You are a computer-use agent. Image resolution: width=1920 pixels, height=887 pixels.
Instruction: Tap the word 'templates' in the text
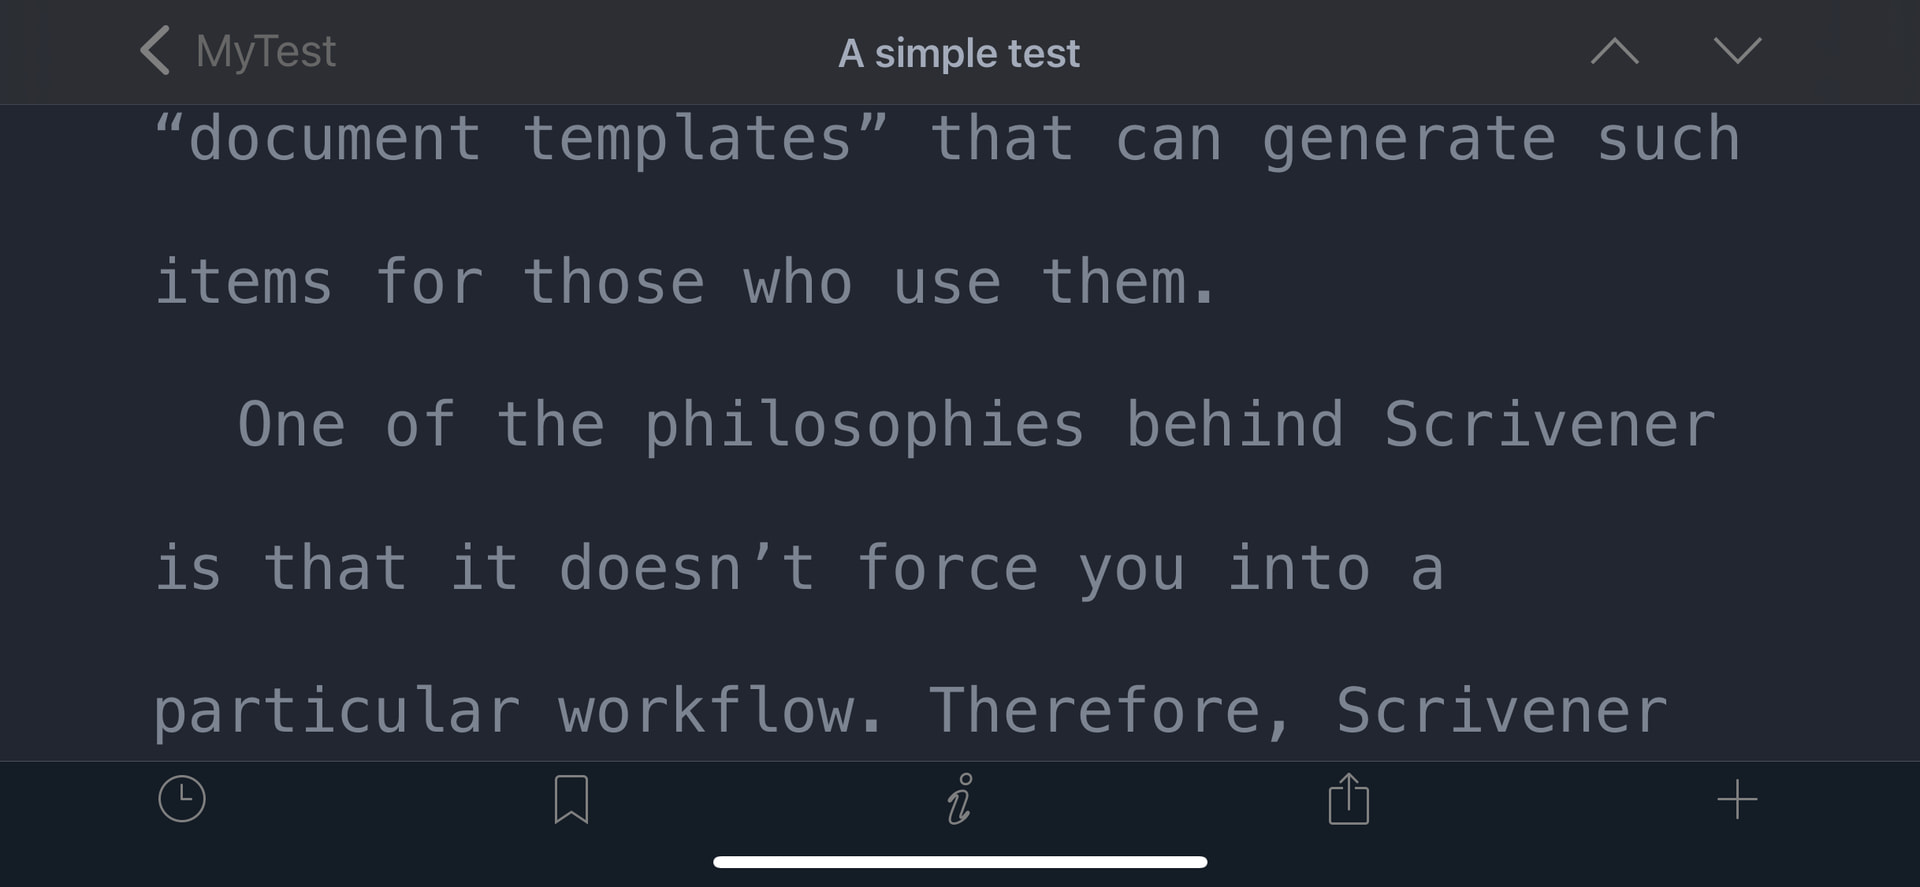point(687,138)
